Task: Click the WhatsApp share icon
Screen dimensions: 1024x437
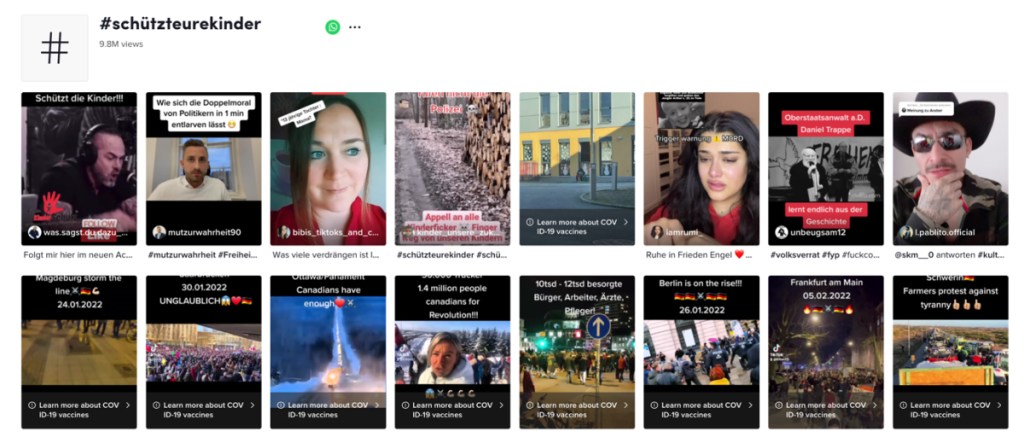Action: click(332, 27)
